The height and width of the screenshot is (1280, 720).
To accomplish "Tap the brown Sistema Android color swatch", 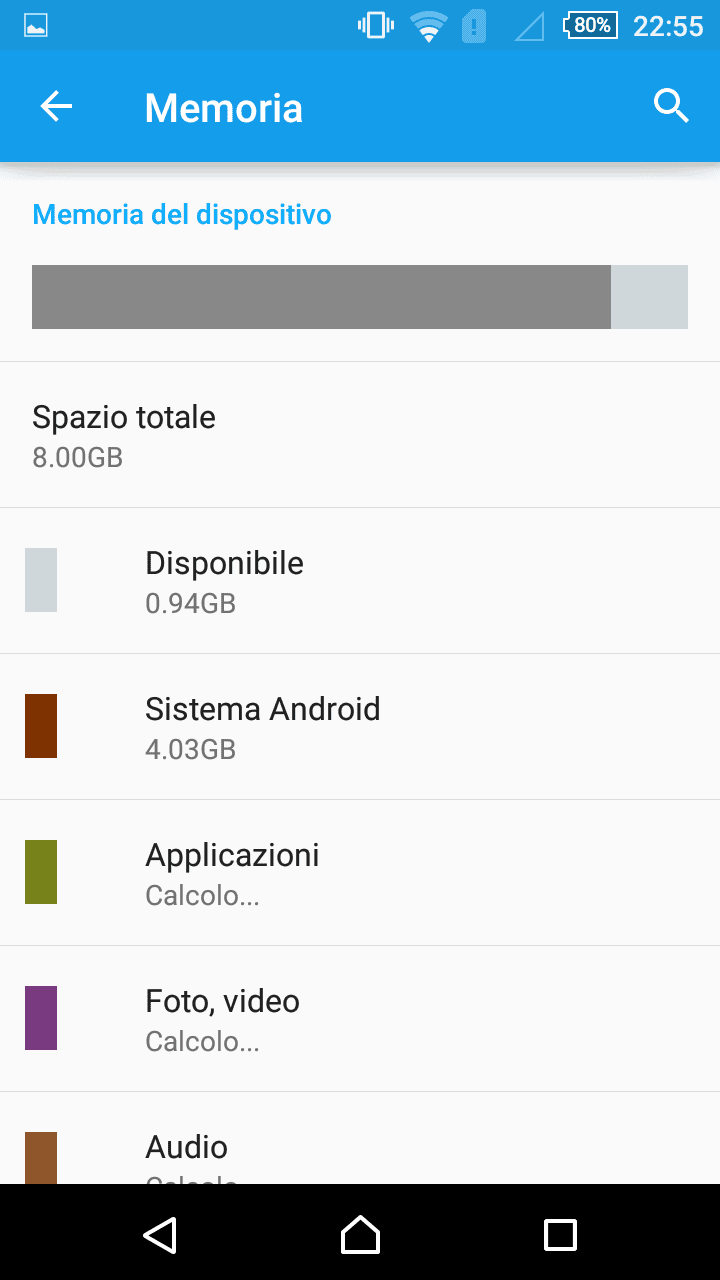I will point(41,726).
